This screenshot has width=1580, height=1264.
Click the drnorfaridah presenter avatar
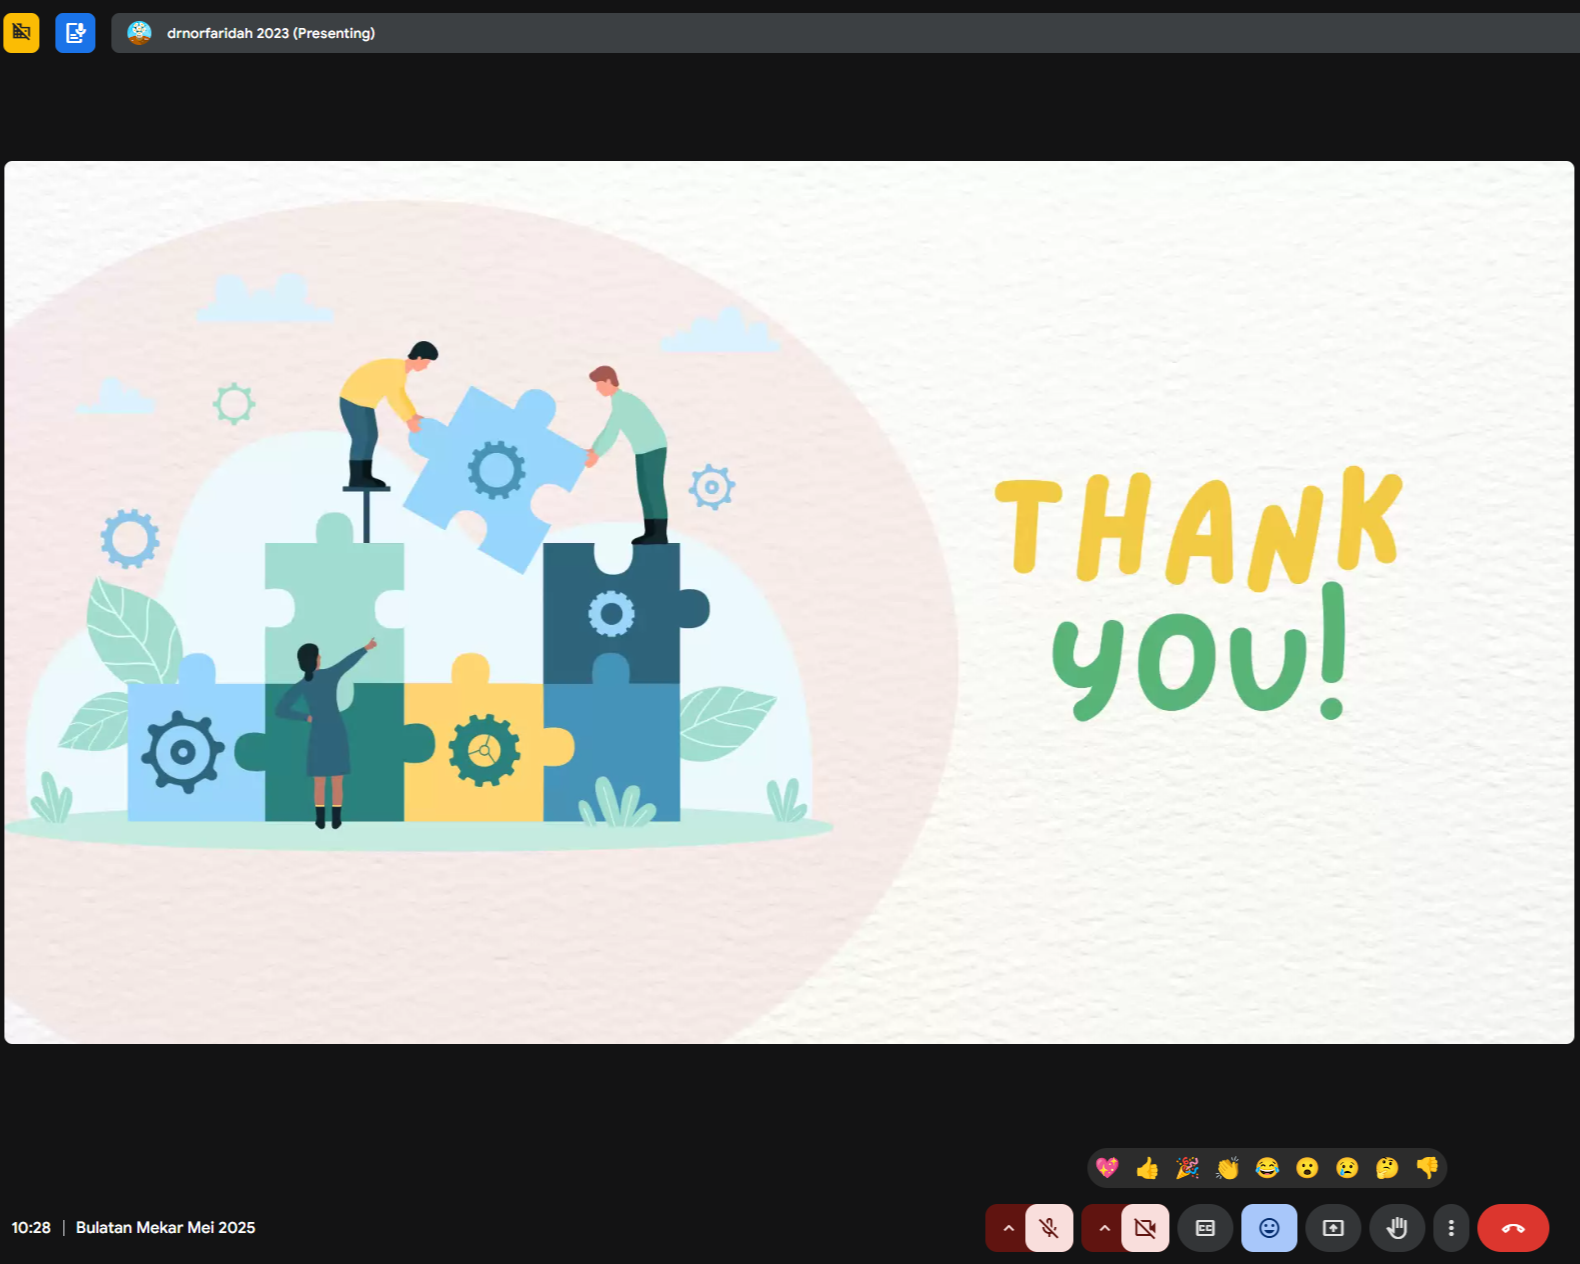point(139,33)
